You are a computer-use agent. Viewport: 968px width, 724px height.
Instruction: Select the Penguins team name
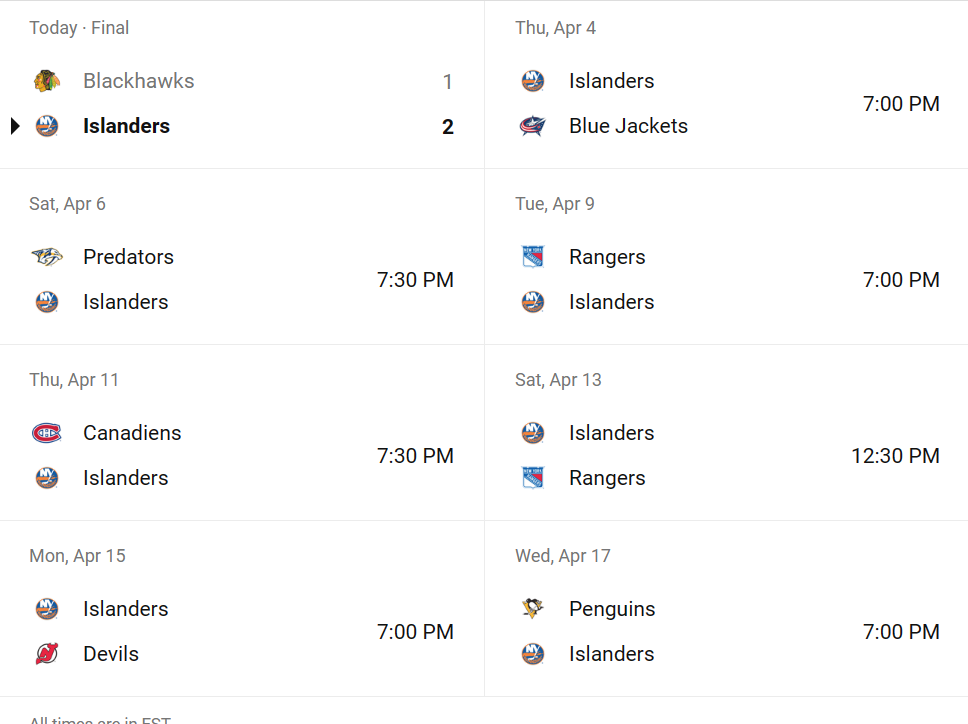click(612, 609)
